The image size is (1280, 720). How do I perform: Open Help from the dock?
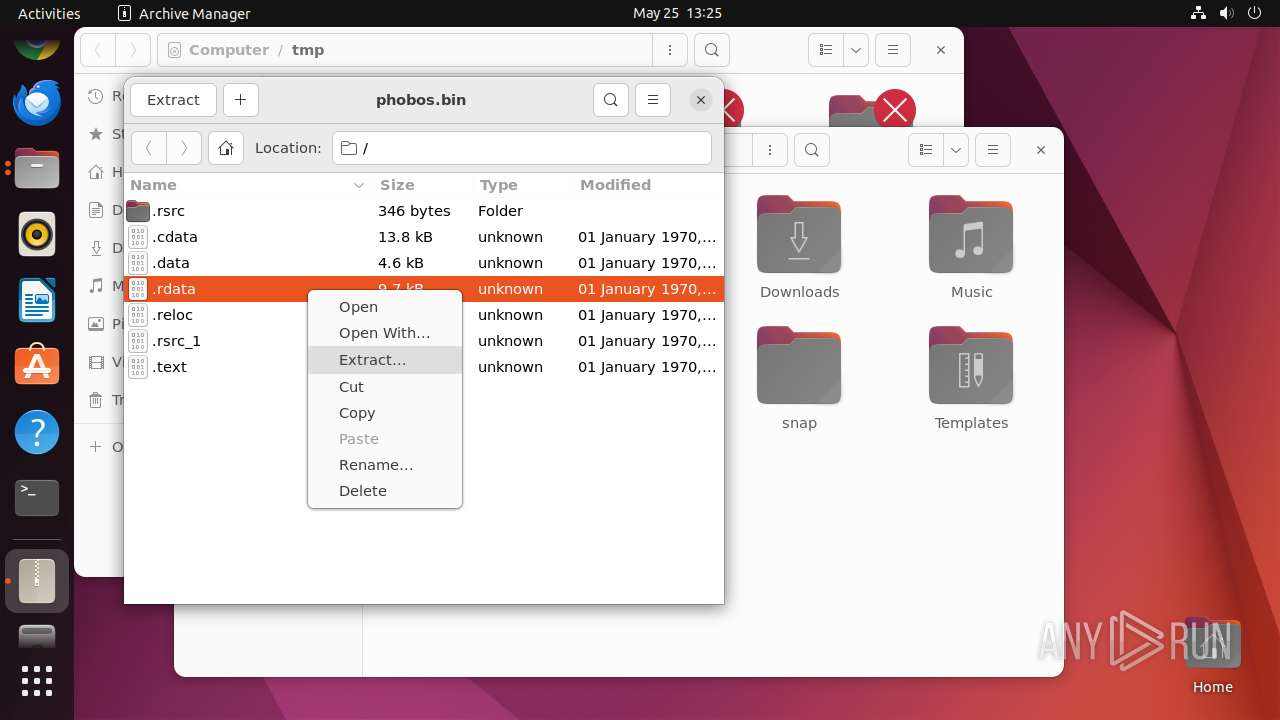coord(37,432)
